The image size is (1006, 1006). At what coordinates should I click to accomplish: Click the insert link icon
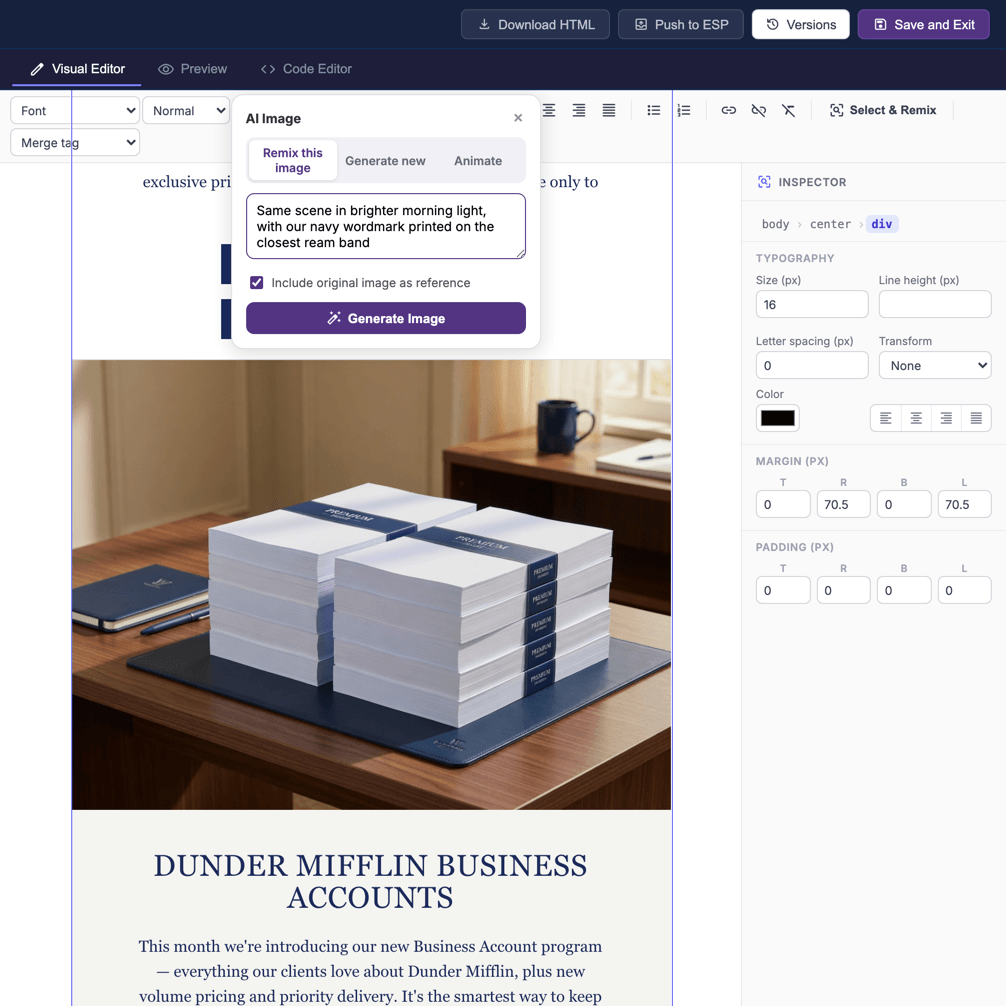coord(729,110)
